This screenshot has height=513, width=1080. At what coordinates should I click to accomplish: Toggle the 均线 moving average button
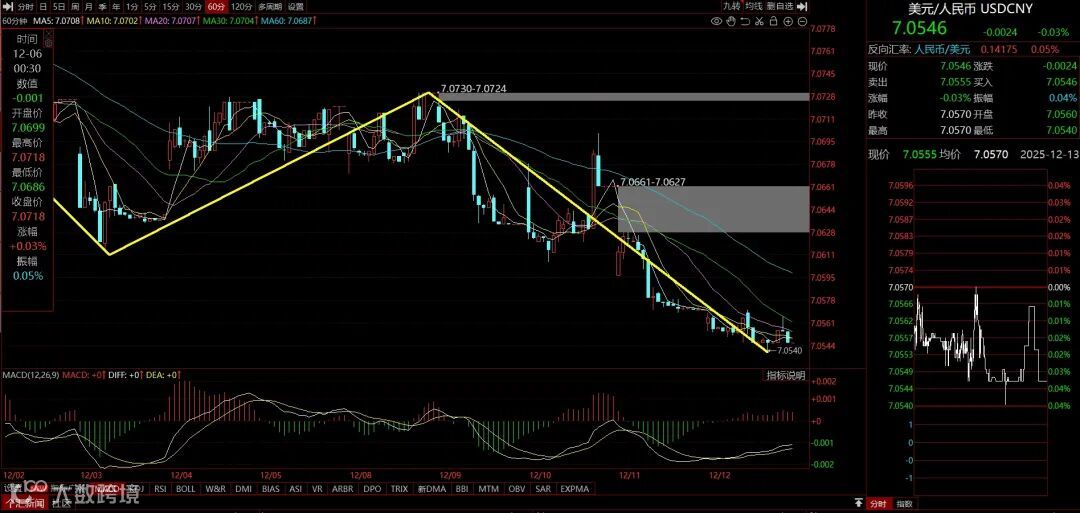(x=754, y=6)
